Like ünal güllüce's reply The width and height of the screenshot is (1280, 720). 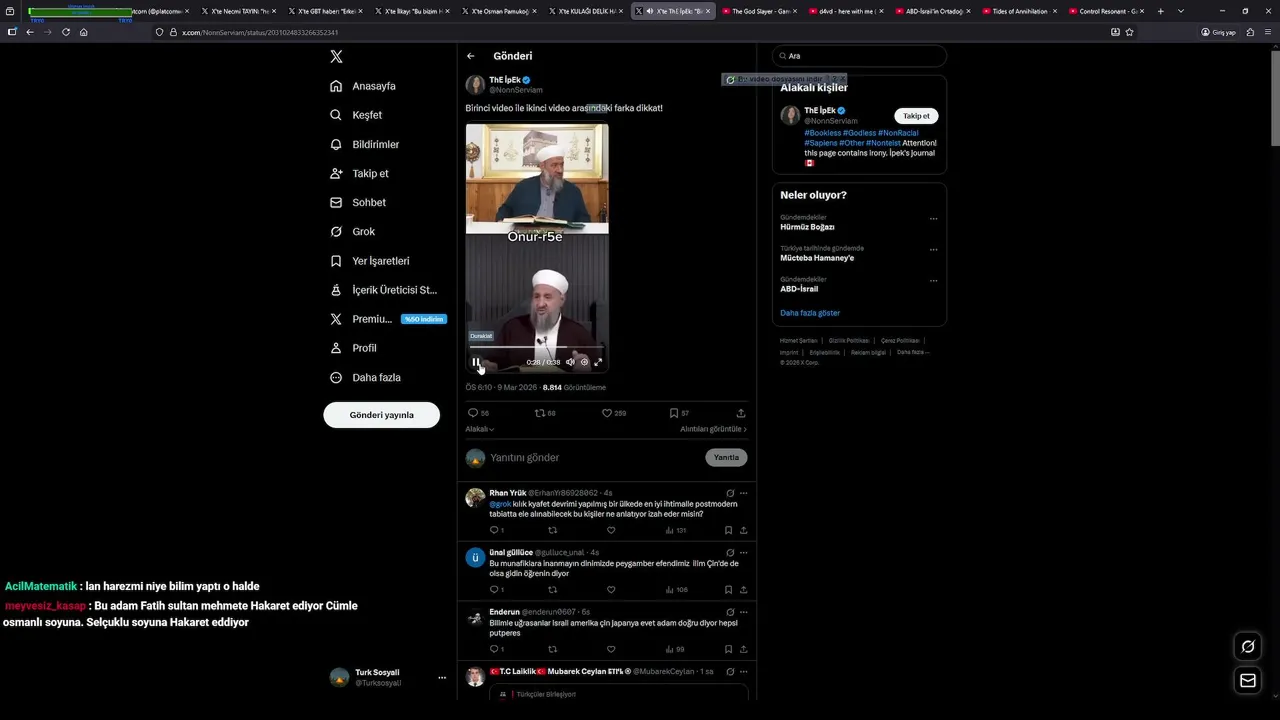[611, 590]
